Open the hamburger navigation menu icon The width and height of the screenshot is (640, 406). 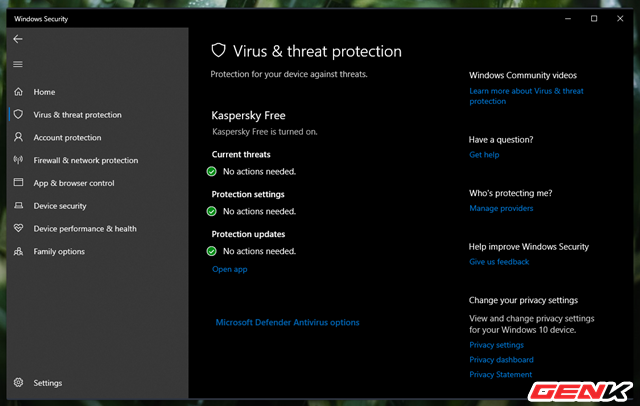pyautogui.click(x=18, y=64)
